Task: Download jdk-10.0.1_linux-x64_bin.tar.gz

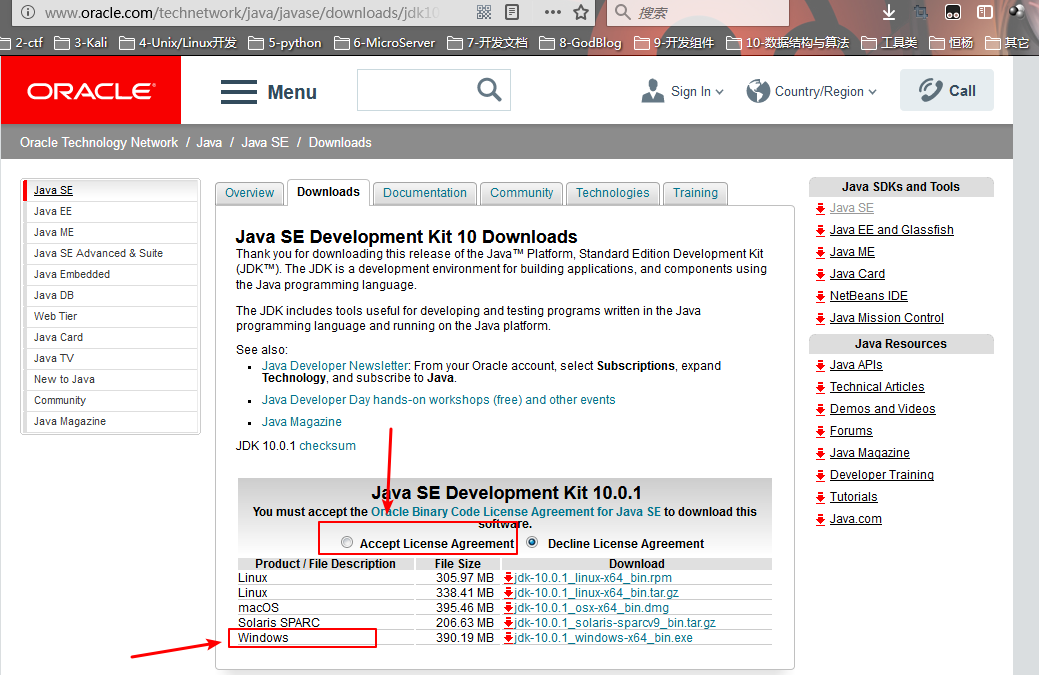Action: [x=596, y=593]
